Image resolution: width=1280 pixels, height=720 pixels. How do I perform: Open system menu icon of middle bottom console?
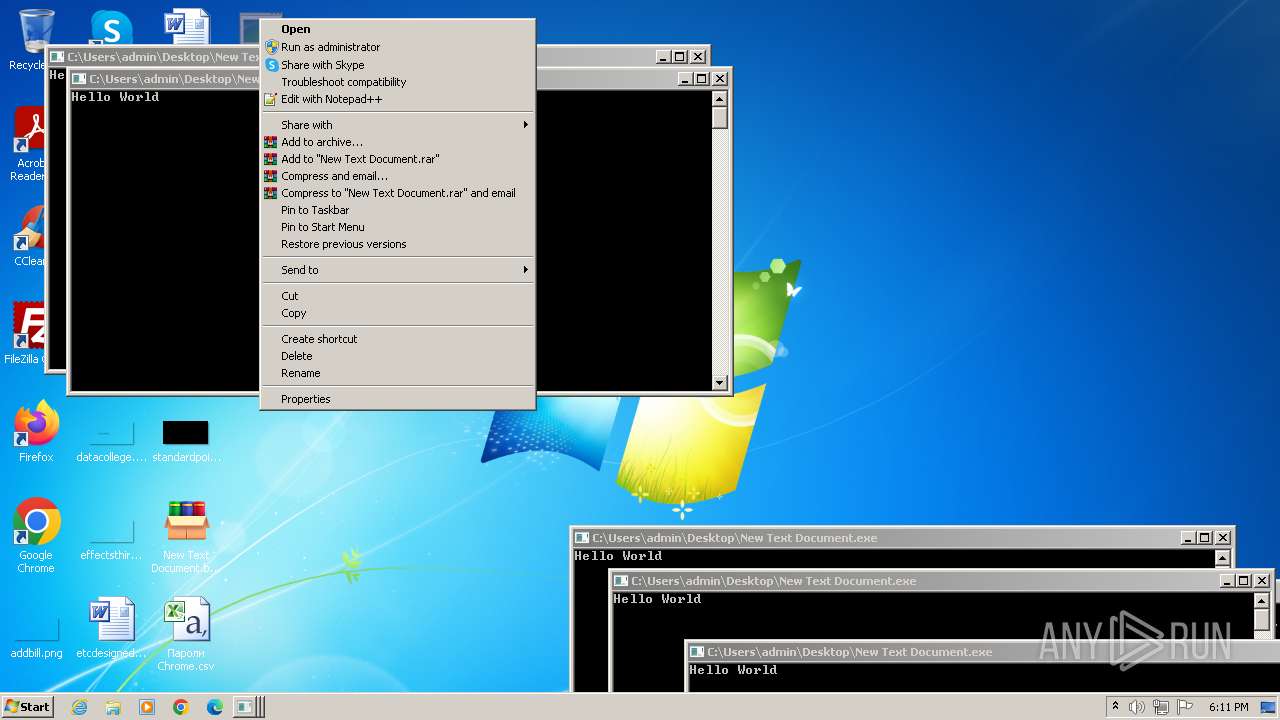click(621, 581)
